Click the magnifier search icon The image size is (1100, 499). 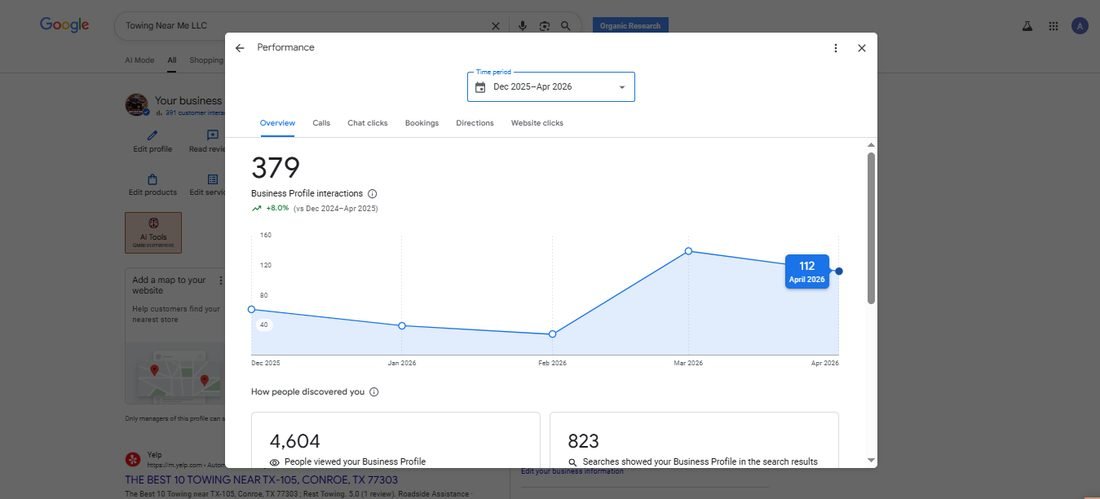click(565, 26)
